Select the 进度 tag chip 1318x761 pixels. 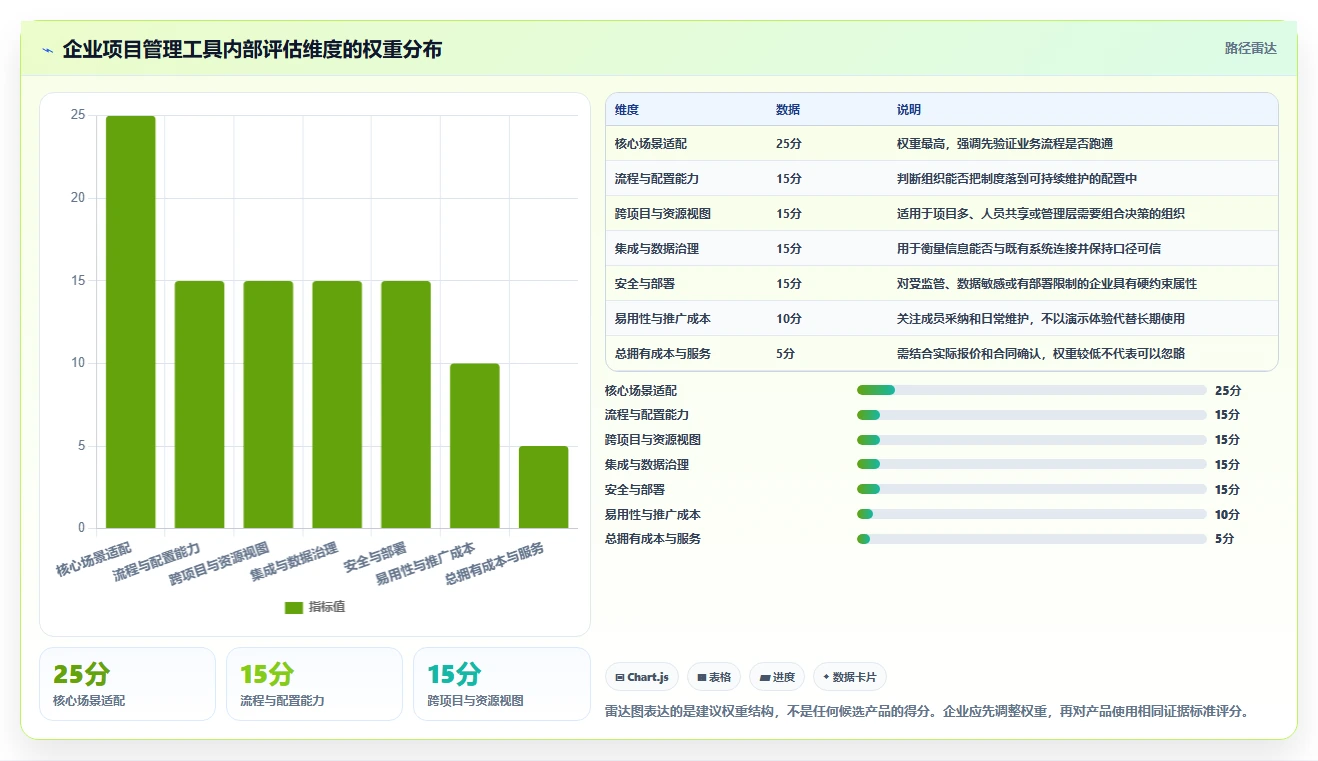777,677
